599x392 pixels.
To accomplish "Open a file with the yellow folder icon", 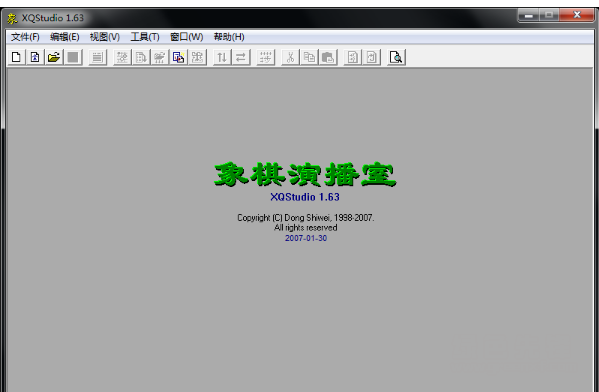I will point(54,57).
